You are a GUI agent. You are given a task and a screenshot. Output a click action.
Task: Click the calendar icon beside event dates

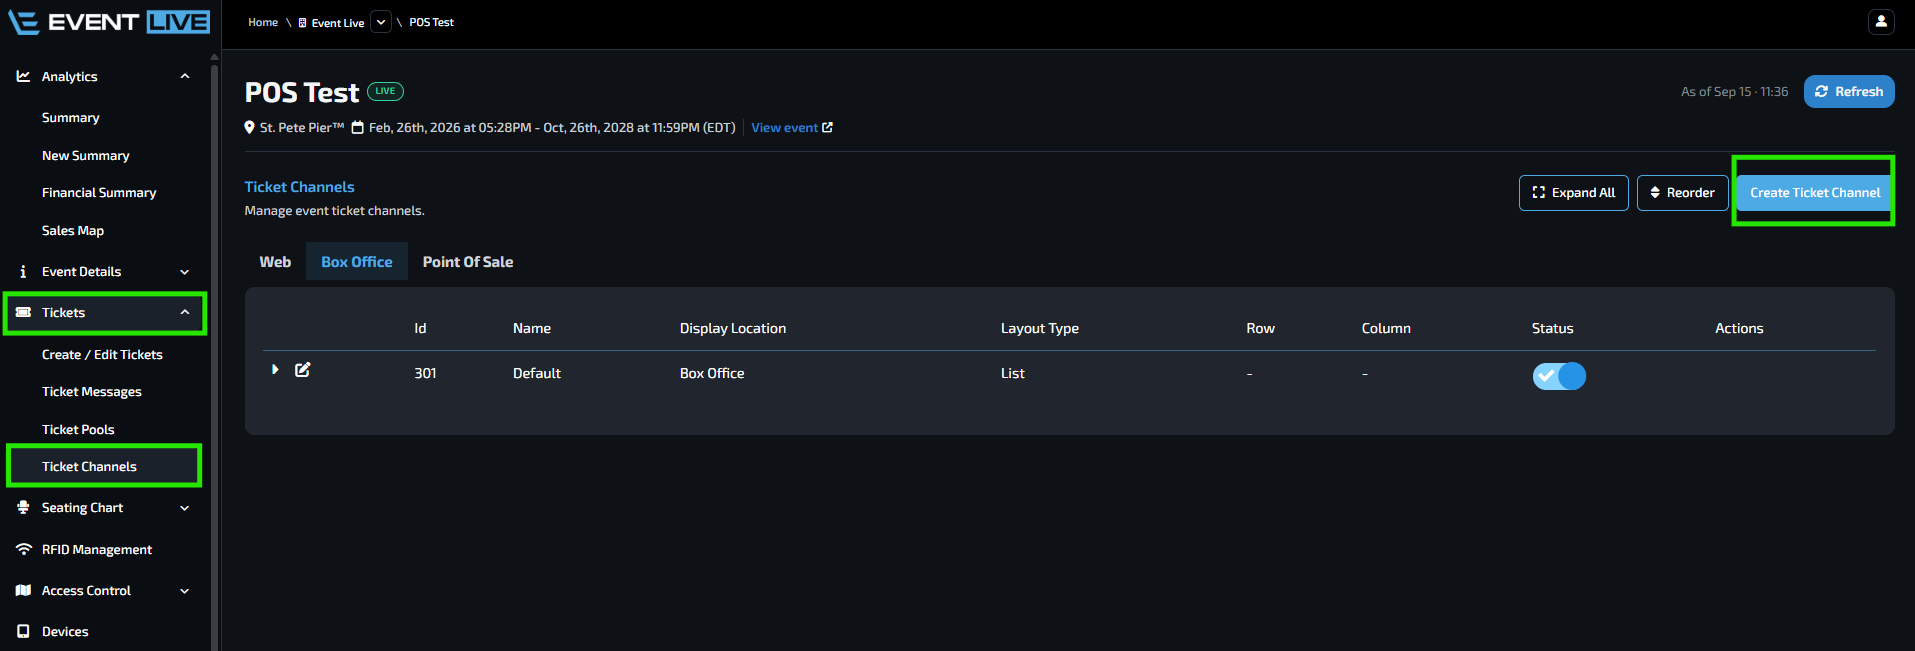pos(357,128)
